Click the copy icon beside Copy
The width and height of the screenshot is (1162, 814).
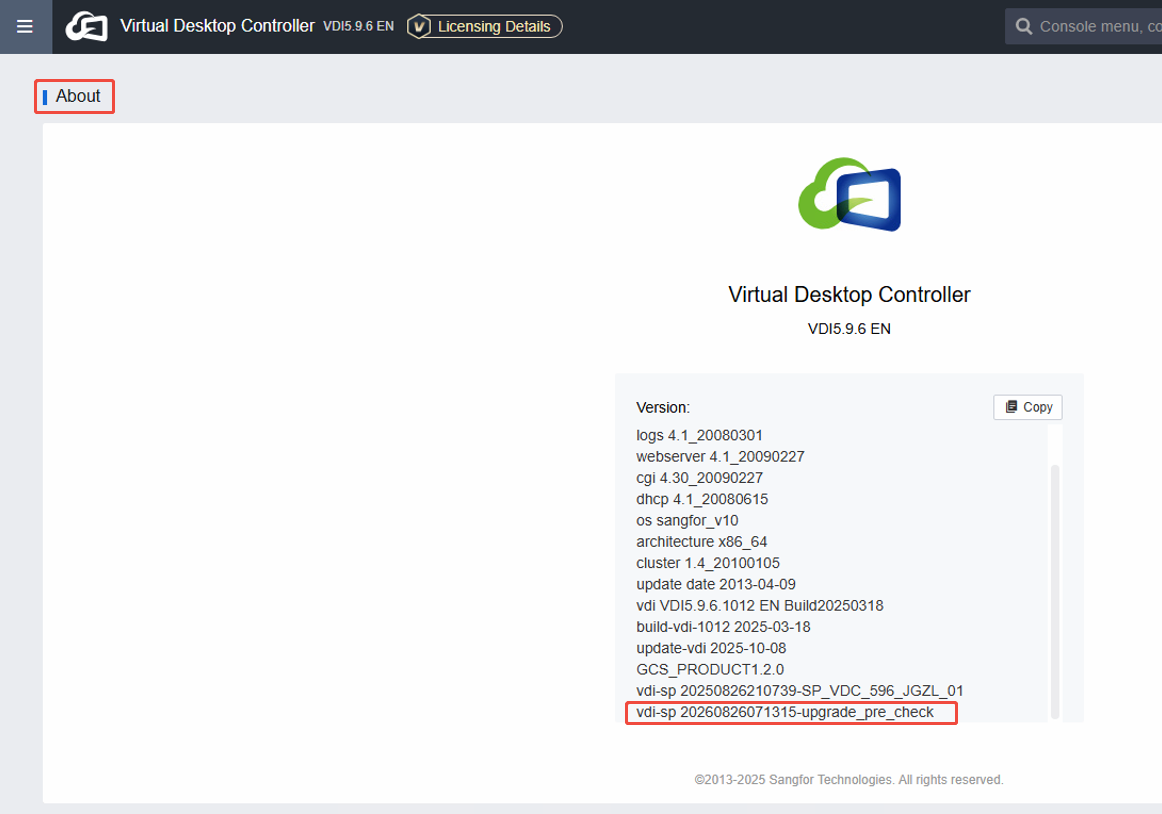[x=1011, y=407]
